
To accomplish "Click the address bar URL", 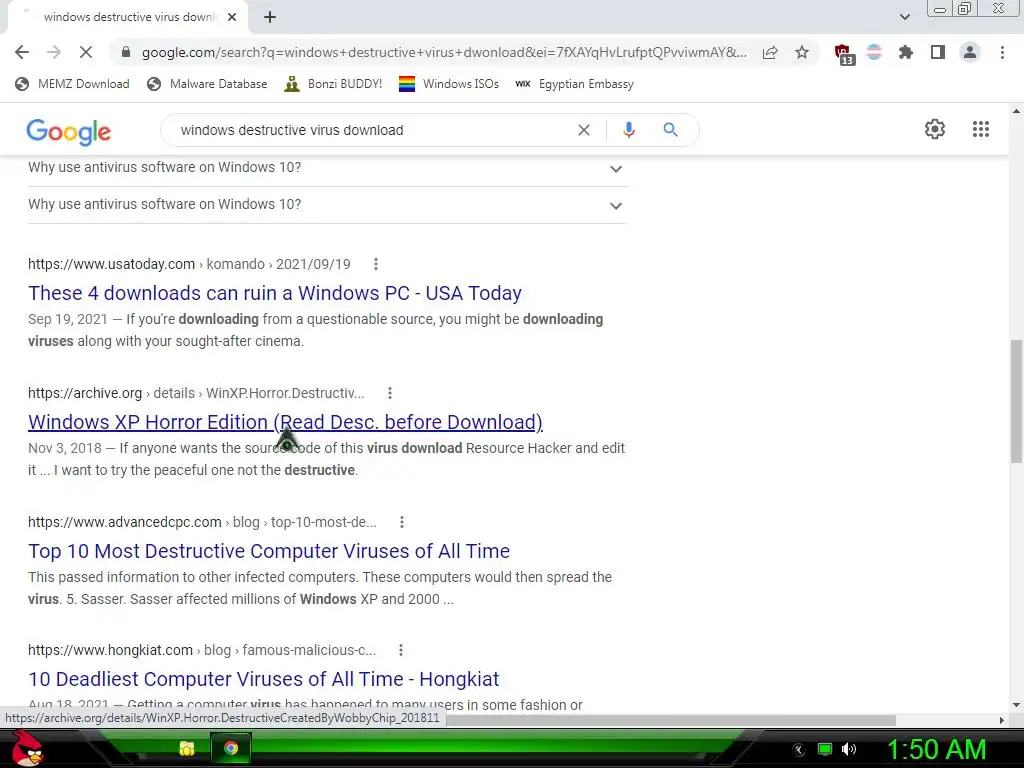I will (444, 52).
